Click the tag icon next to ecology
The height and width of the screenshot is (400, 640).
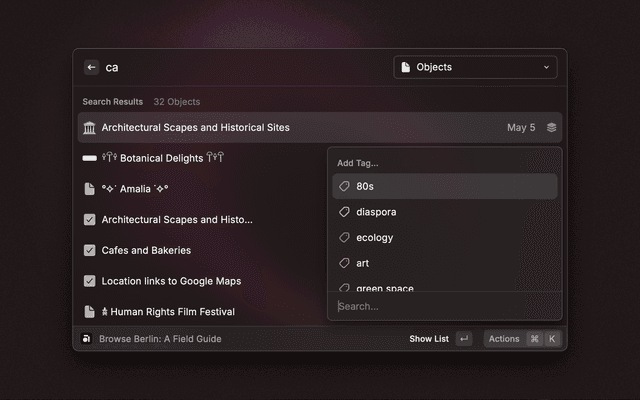(344, 238)
